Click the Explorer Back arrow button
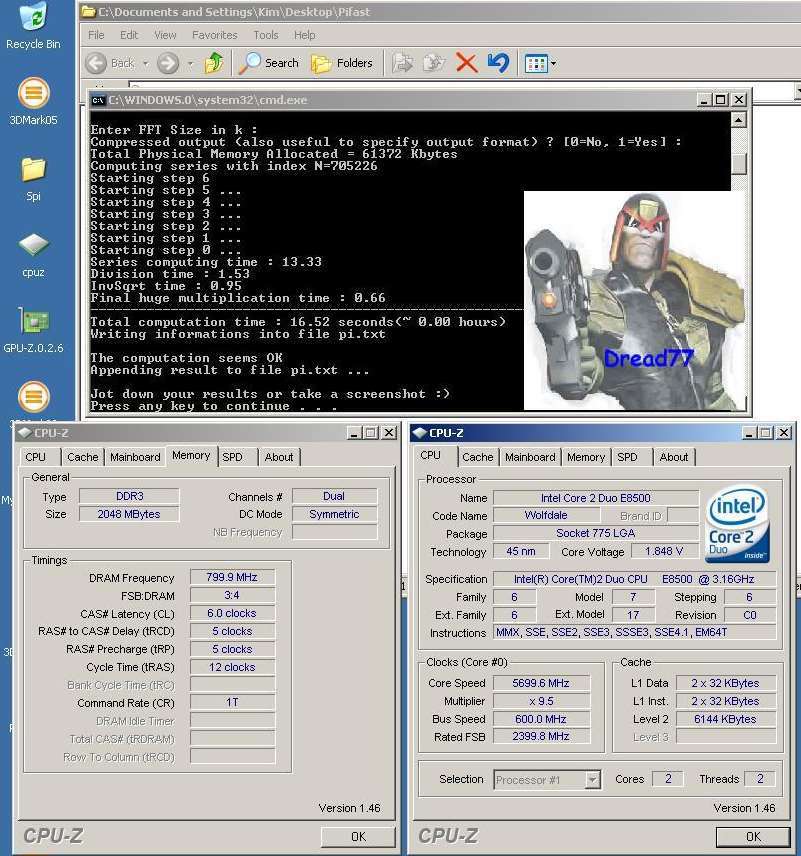Screen dimensions: 801x856 point(96,63)
